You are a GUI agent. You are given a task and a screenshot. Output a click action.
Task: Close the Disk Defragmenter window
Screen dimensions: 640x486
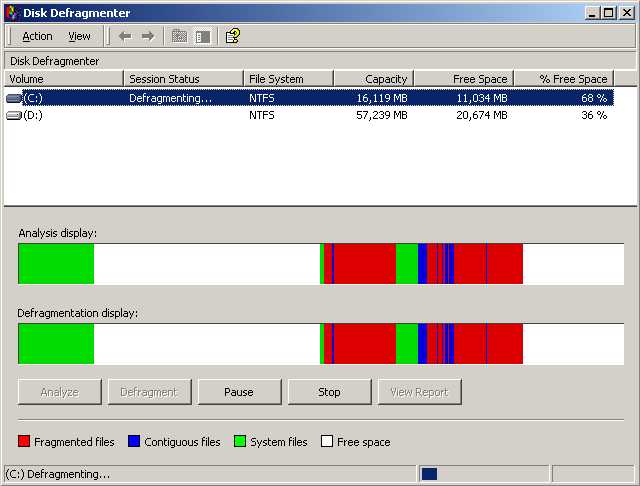(x=627, y=13)
